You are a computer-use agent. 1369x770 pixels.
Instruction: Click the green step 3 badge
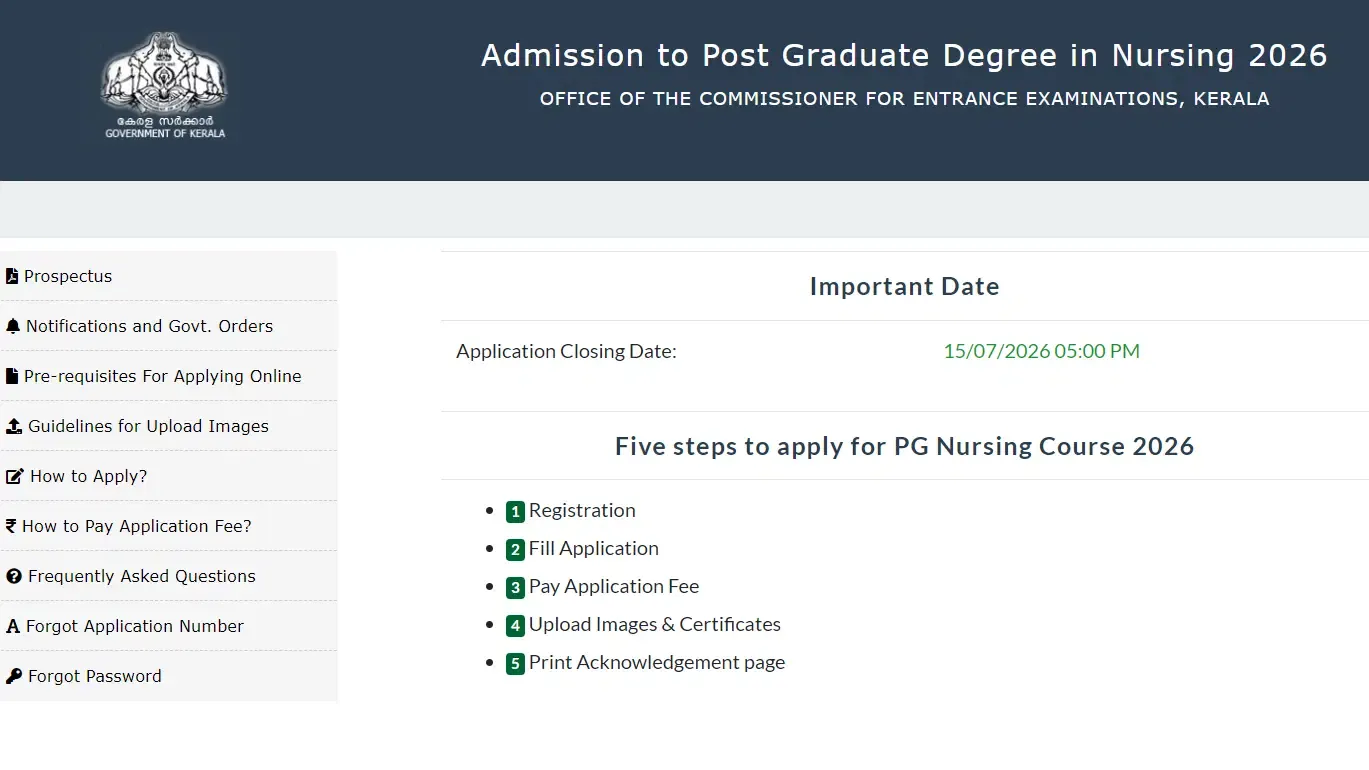(515, 588)
